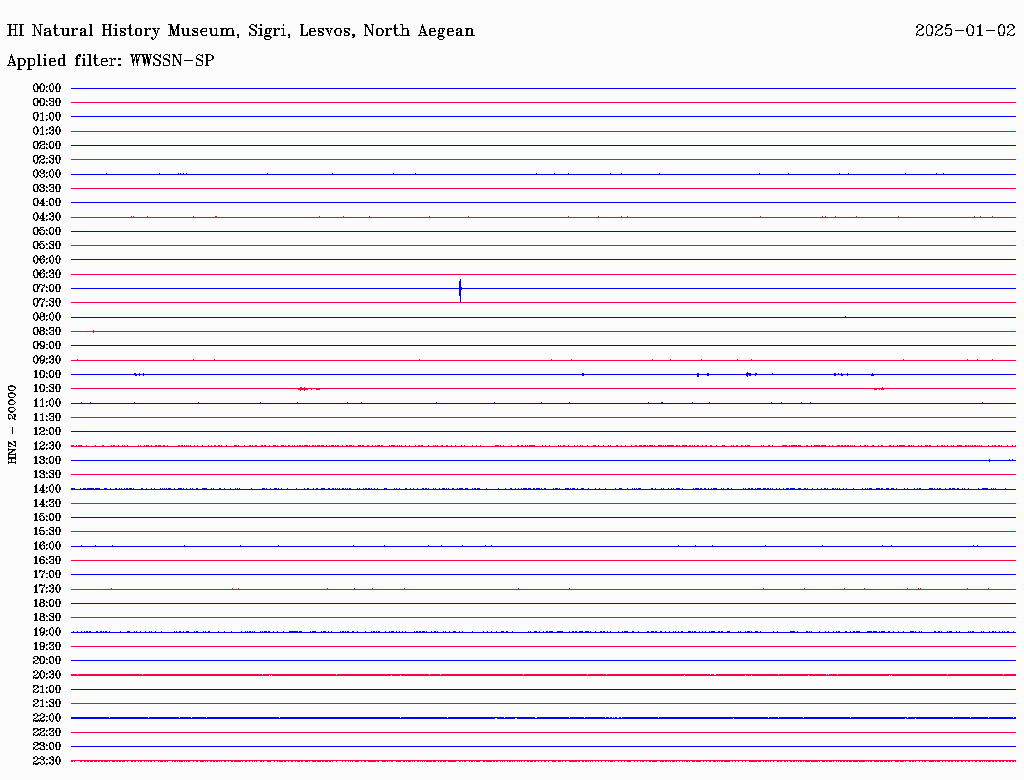Click the 10:00 time label
Viewport: 1024px width, 780px height.
[x=47, y=374]
